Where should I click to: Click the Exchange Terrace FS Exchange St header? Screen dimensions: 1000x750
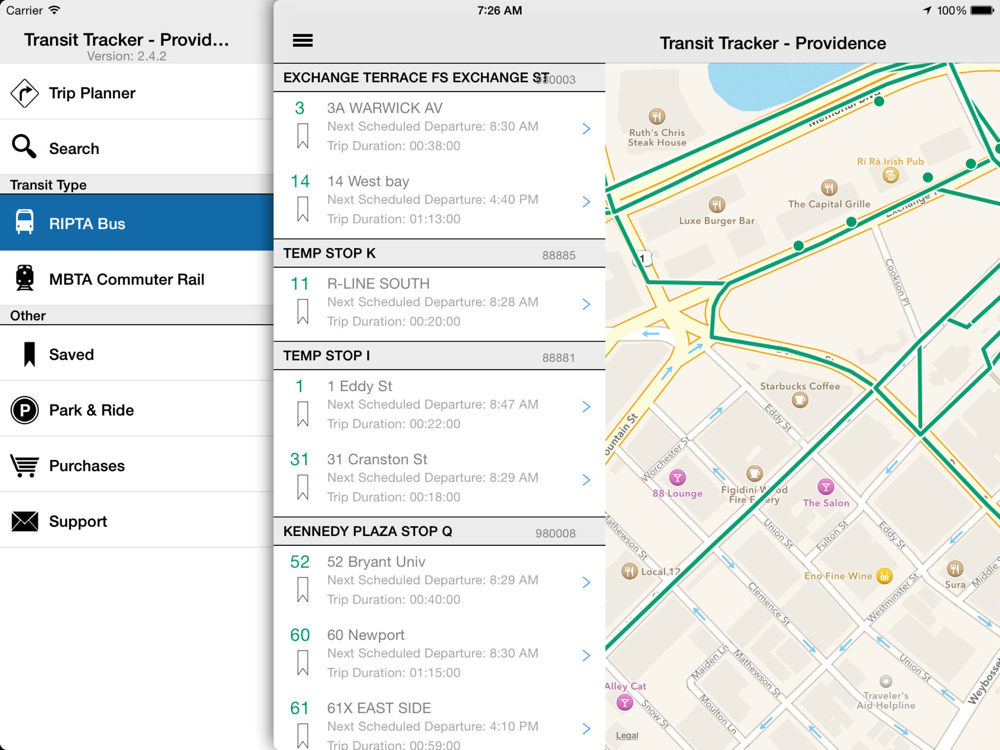(439, 78)
